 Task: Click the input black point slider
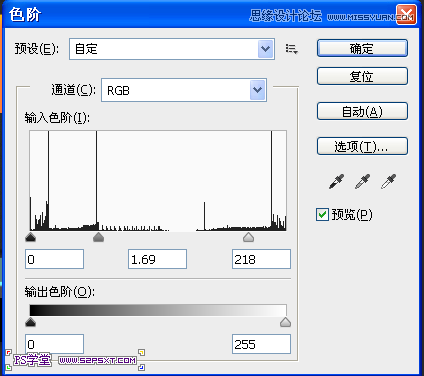pyautogui.click(x=31, y=237)
